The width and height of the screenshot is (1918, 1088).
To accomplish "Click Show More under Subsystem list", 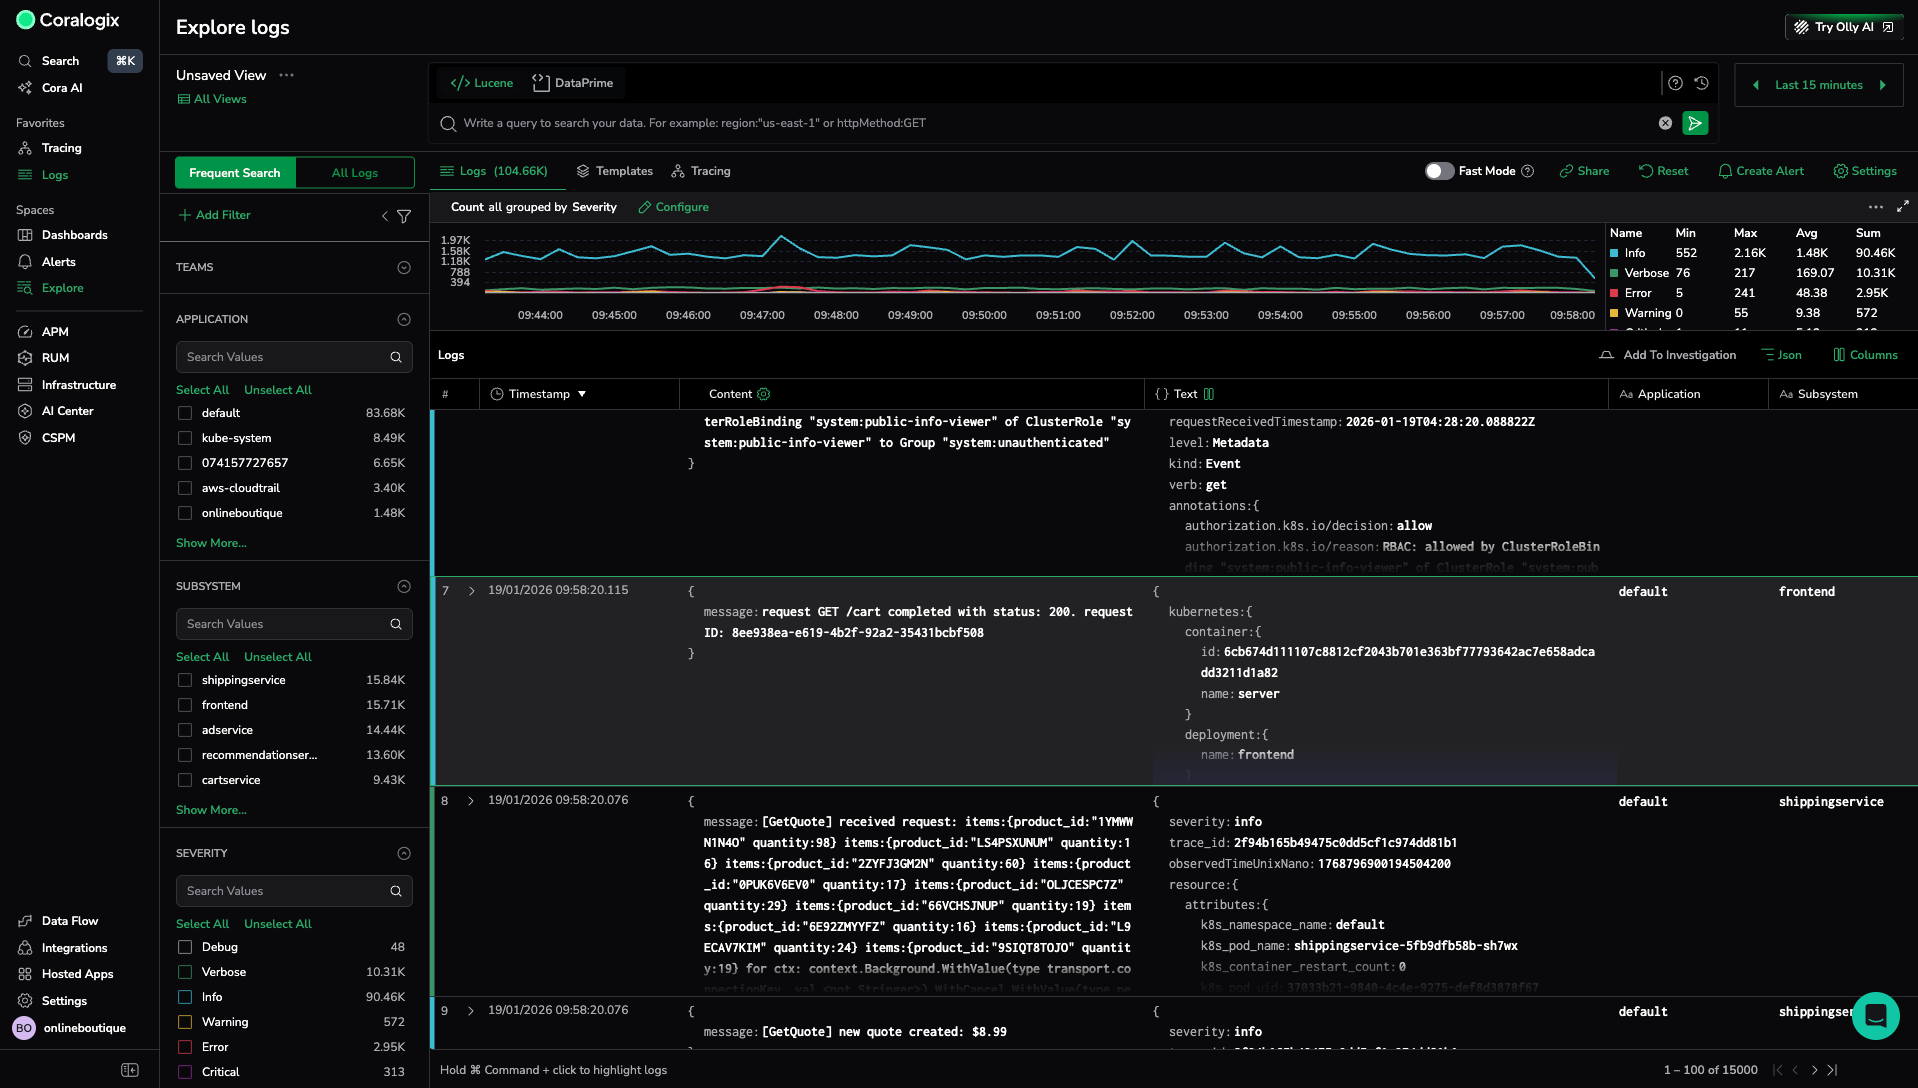I will tap(211, 810).
